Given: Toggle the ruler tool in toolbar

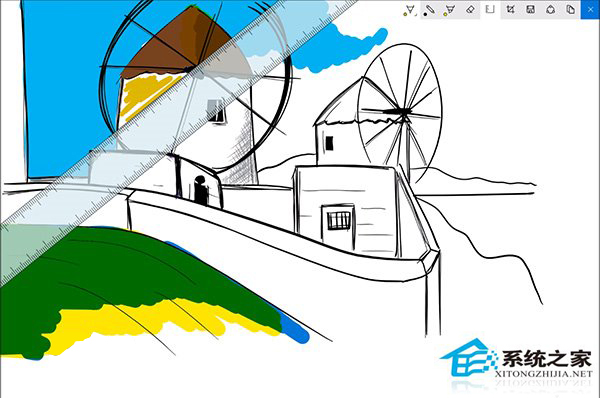Looking at the screenshot, I should pos(490,10).
